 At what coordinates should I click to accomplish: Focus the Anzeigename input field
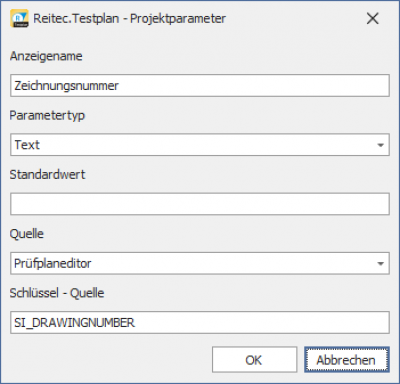click(x=200, y=86)
